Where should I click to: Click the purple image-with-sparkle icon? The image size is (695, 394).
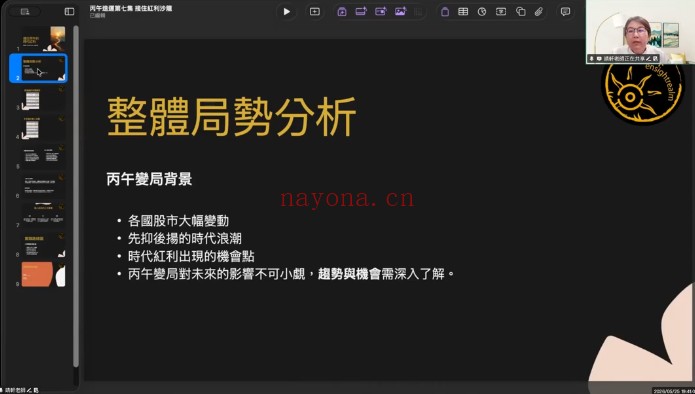pos(400,12)
